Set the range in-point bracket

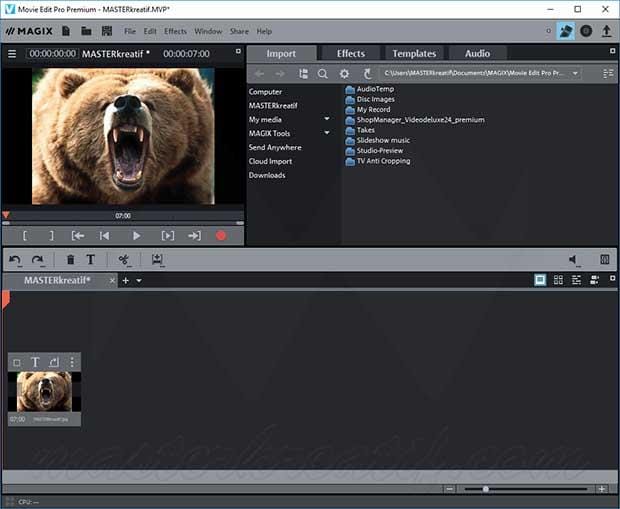tap(25, 236)
